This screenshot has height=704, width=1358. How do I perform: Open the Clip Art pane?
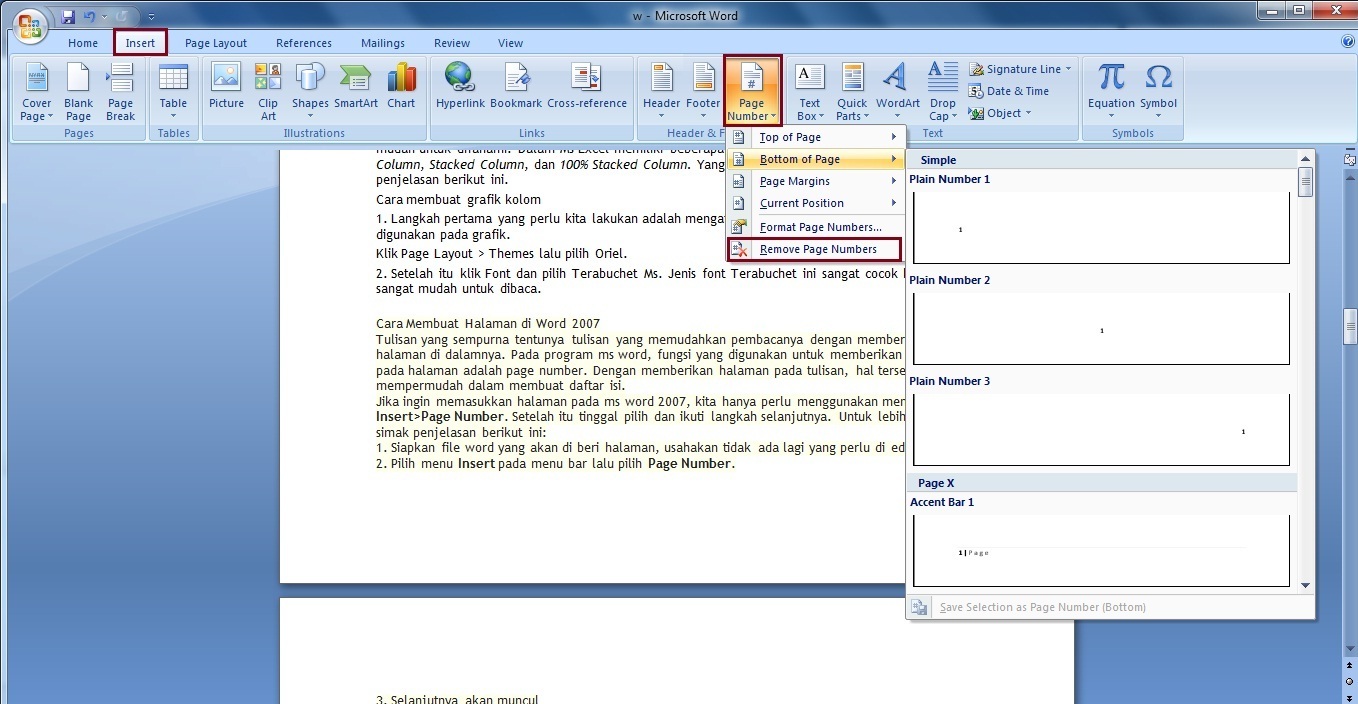pos(267,88)
